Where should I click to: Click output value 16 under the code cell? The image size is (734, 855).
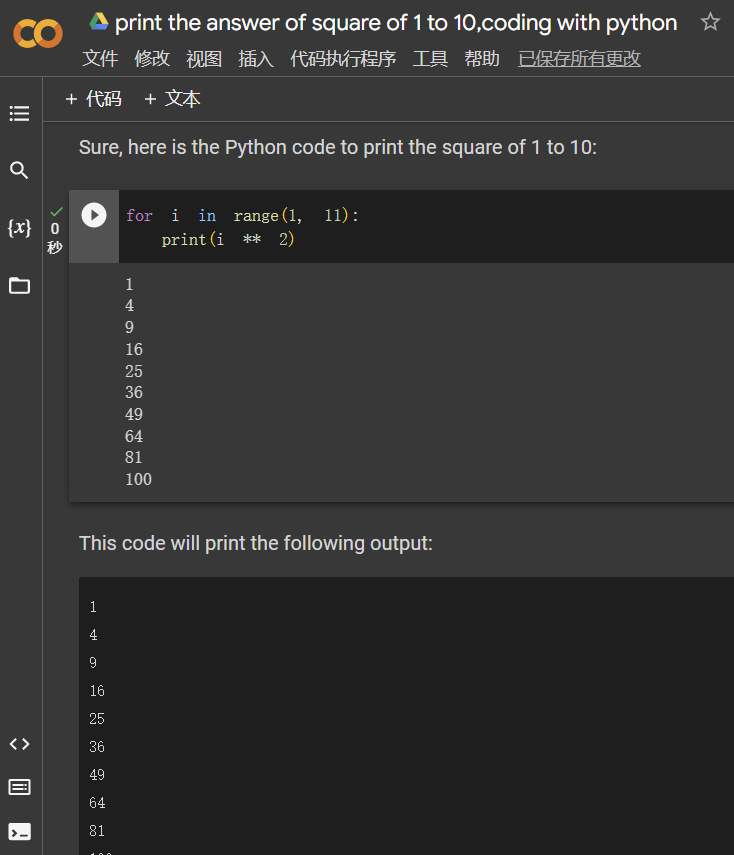[134, 349]
